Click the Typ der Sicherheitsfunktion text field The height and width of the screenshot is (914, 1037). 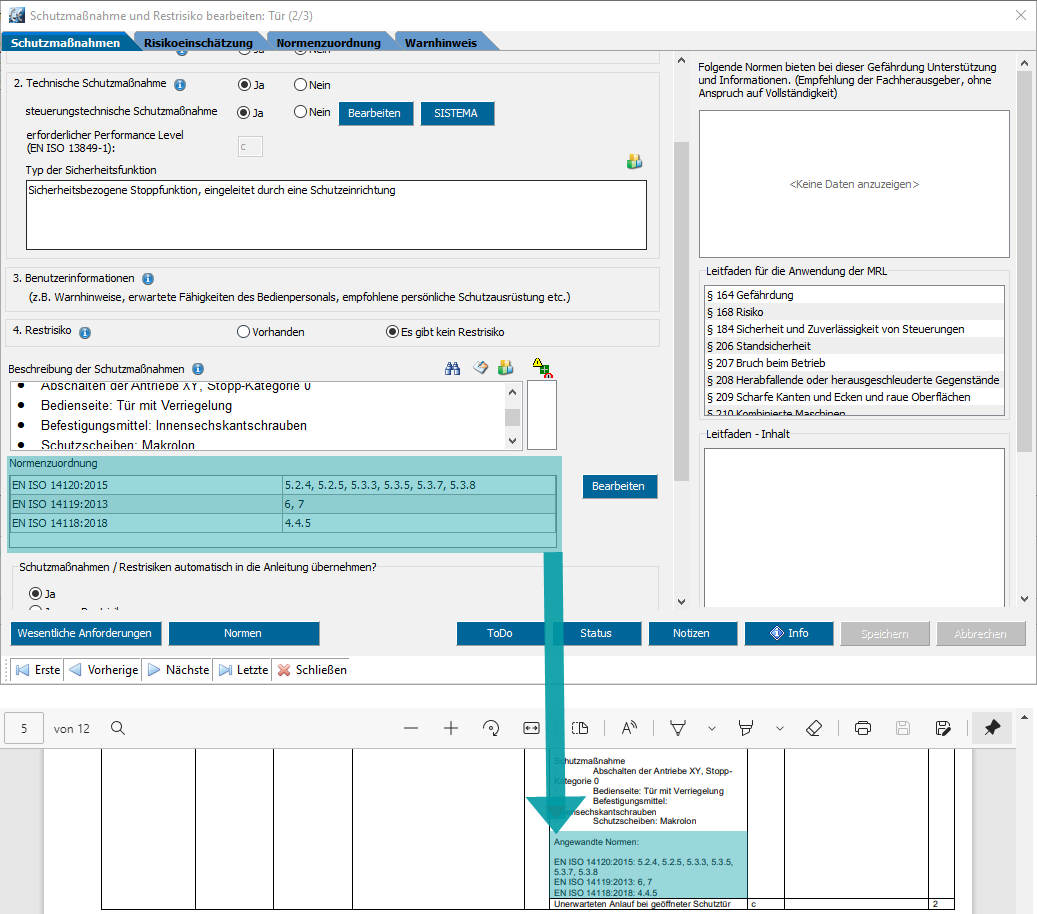336,214
